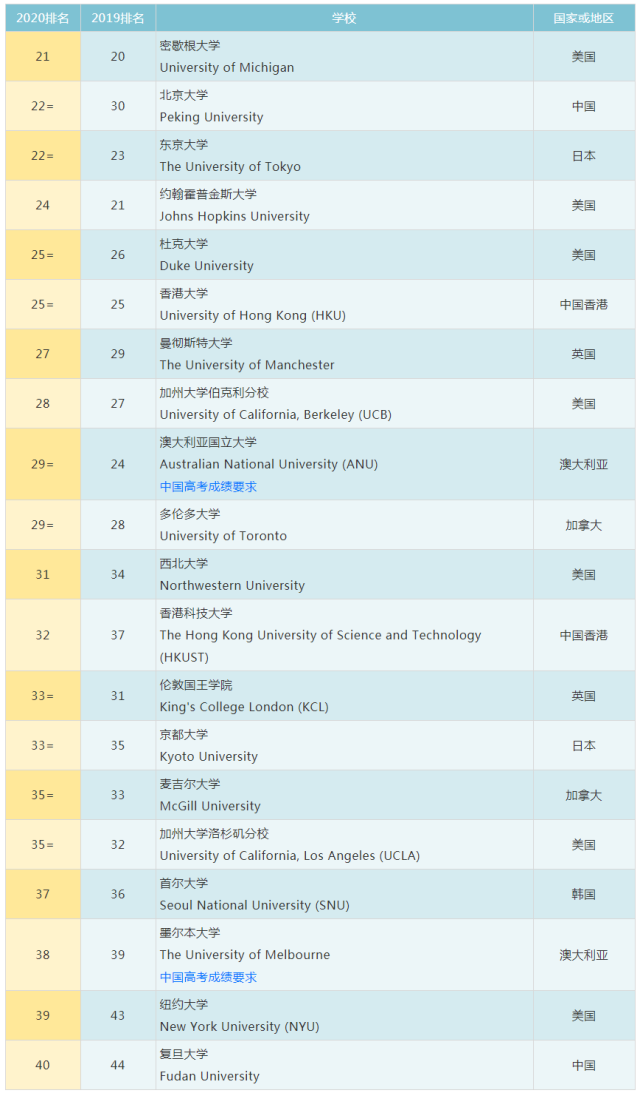Select the 加州大学伯克利分校 school name
640x1096 pixels.
[x=214, y=393]
